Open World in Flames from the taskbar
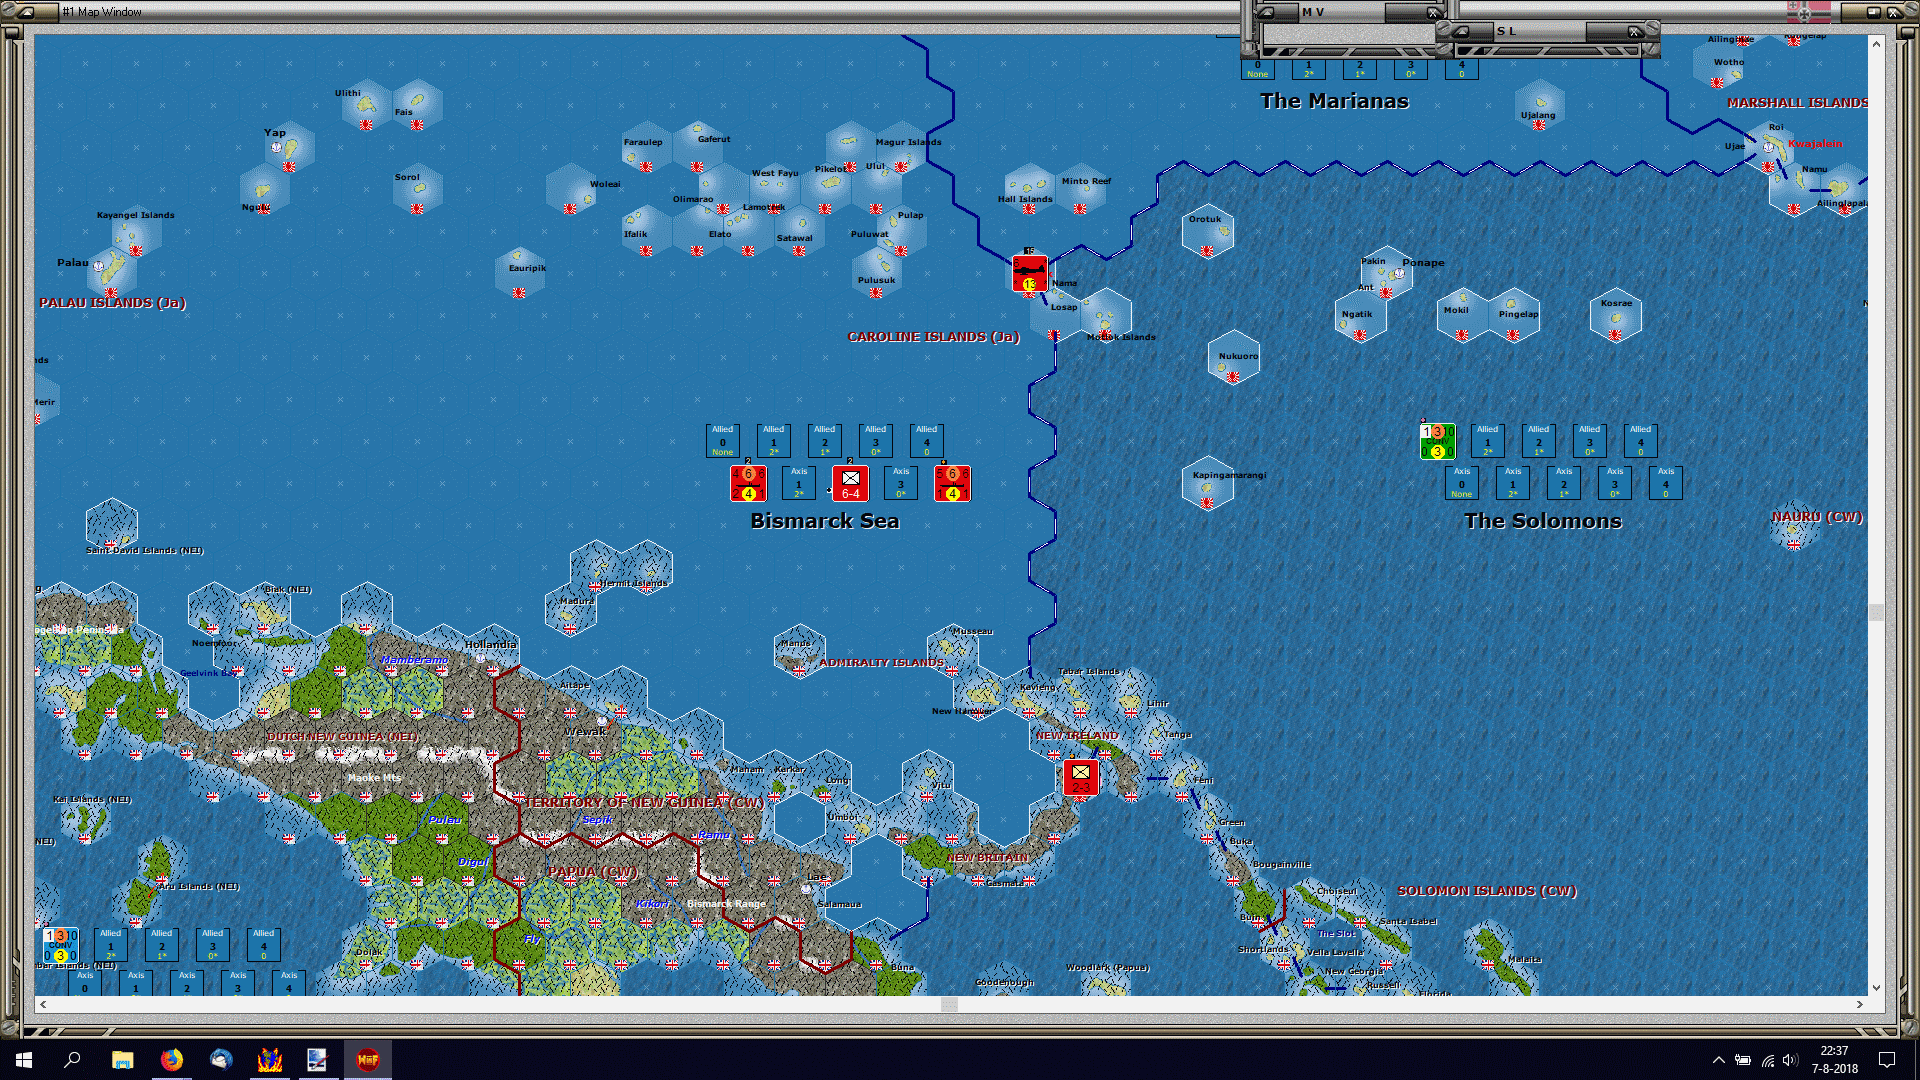 368,1060
